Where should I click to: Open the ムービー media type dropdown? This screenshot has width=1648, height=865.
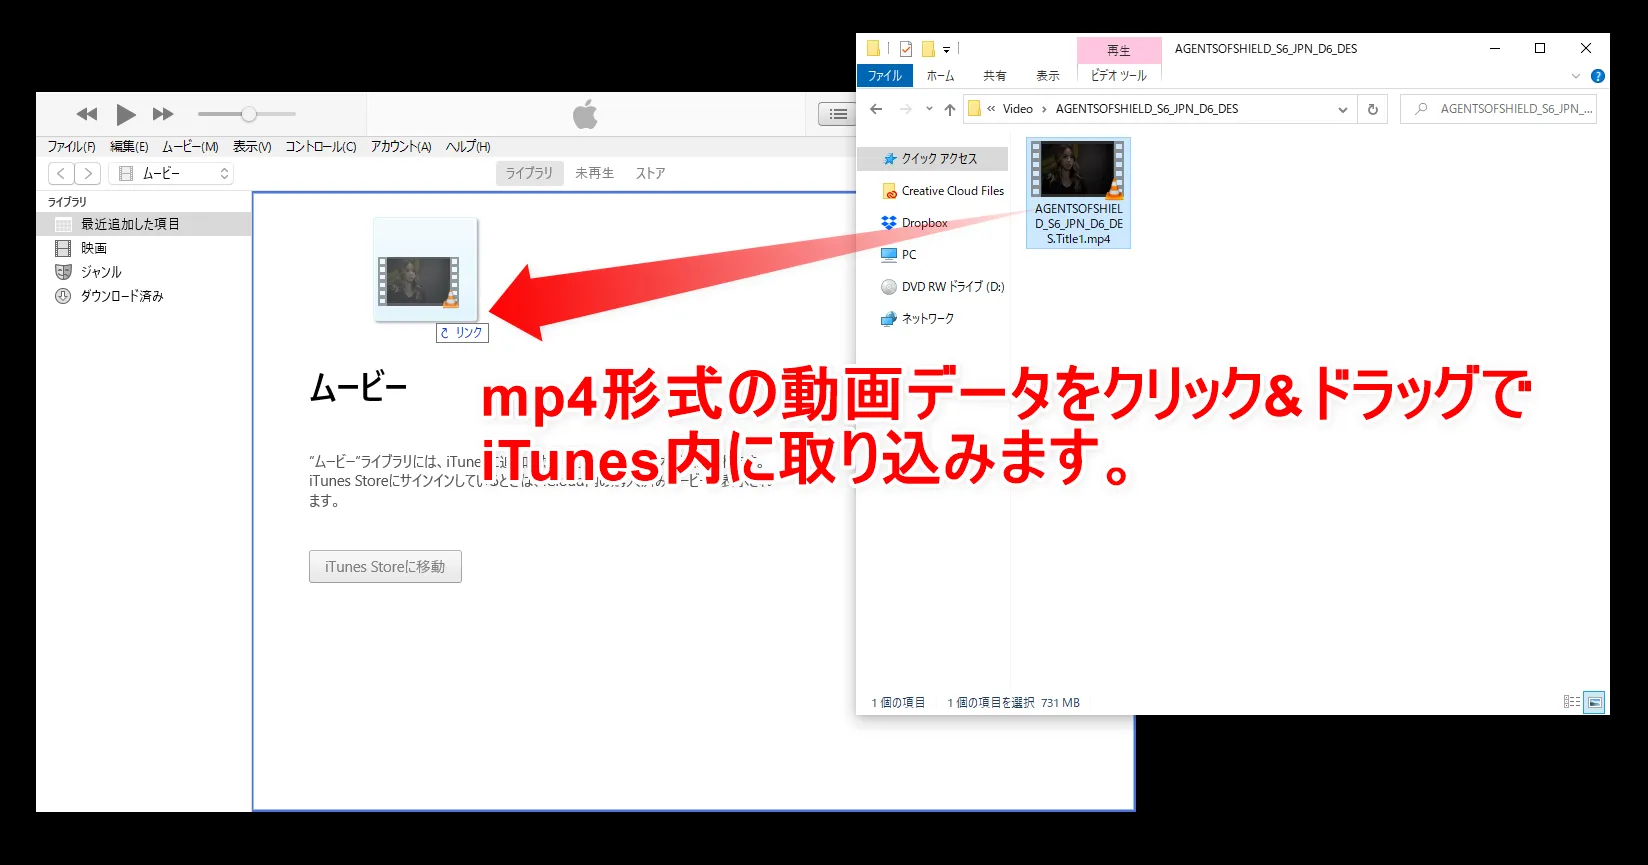point(171,174)
